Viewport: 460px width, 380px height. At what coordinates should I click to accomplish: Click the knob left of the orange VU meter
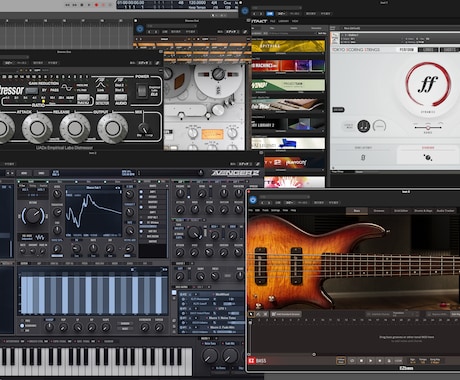[x=192, y=133]
